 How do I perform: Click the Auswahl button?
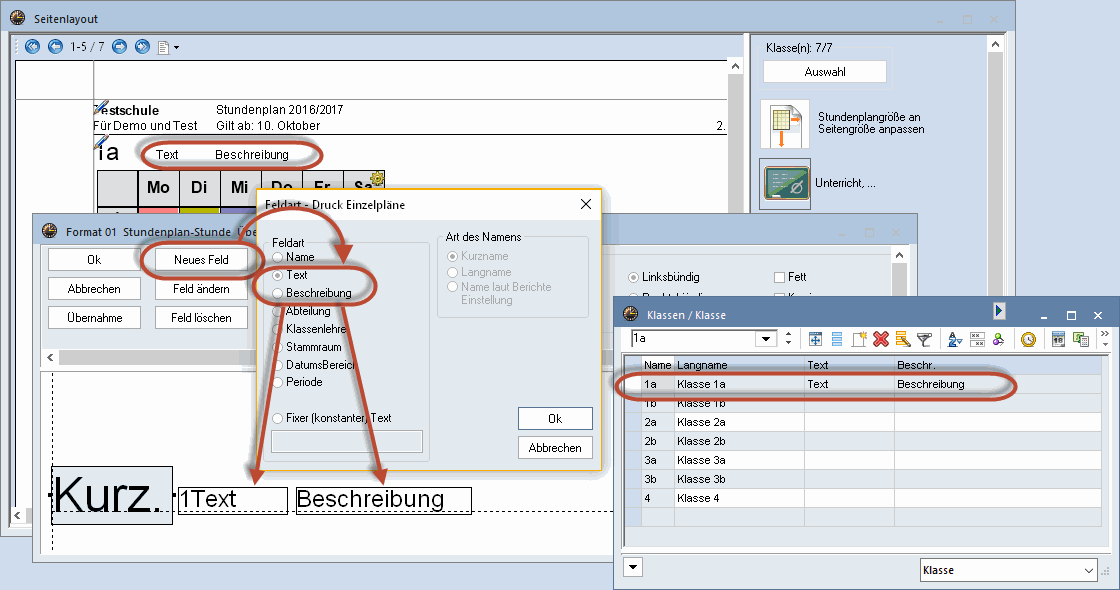click(x=825, y=71)
